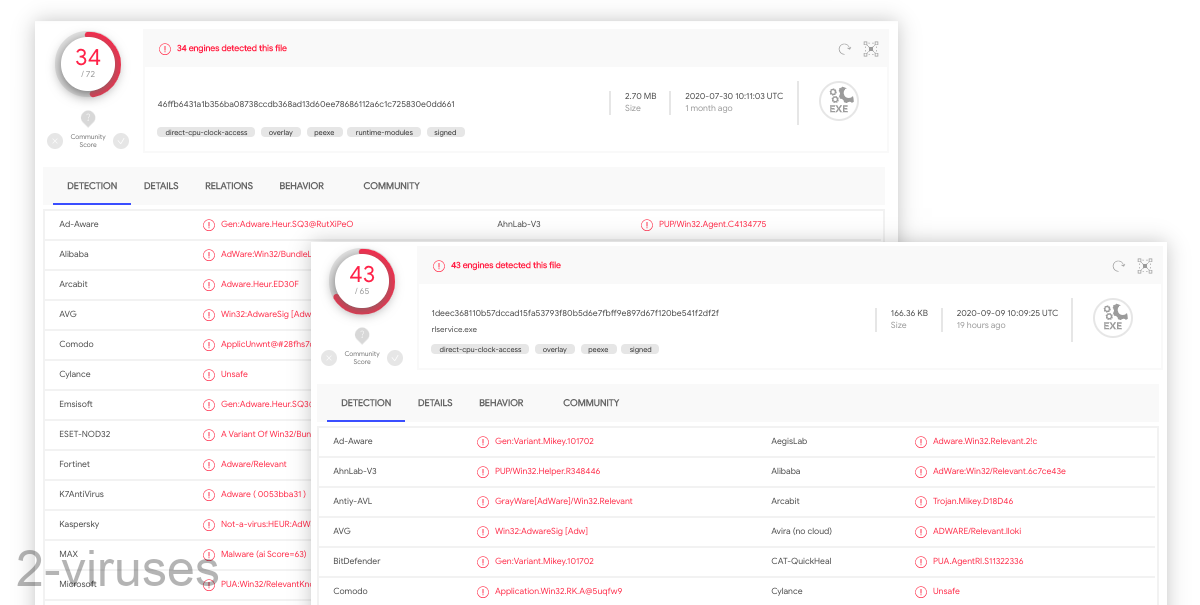Click the 'Unsafe' result in the 43-detection report

(946, 591)
